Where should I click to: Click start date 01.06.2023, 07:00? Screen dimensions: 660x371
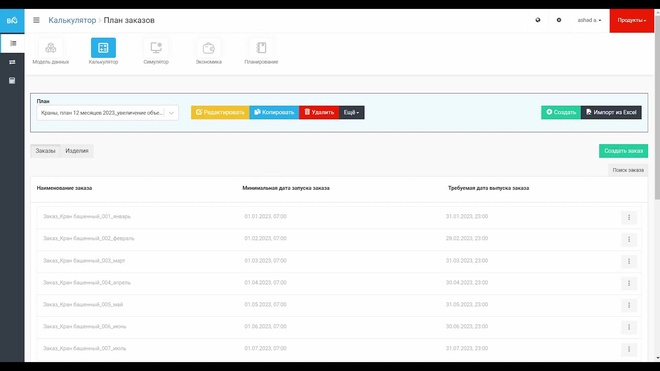[265, 326]
